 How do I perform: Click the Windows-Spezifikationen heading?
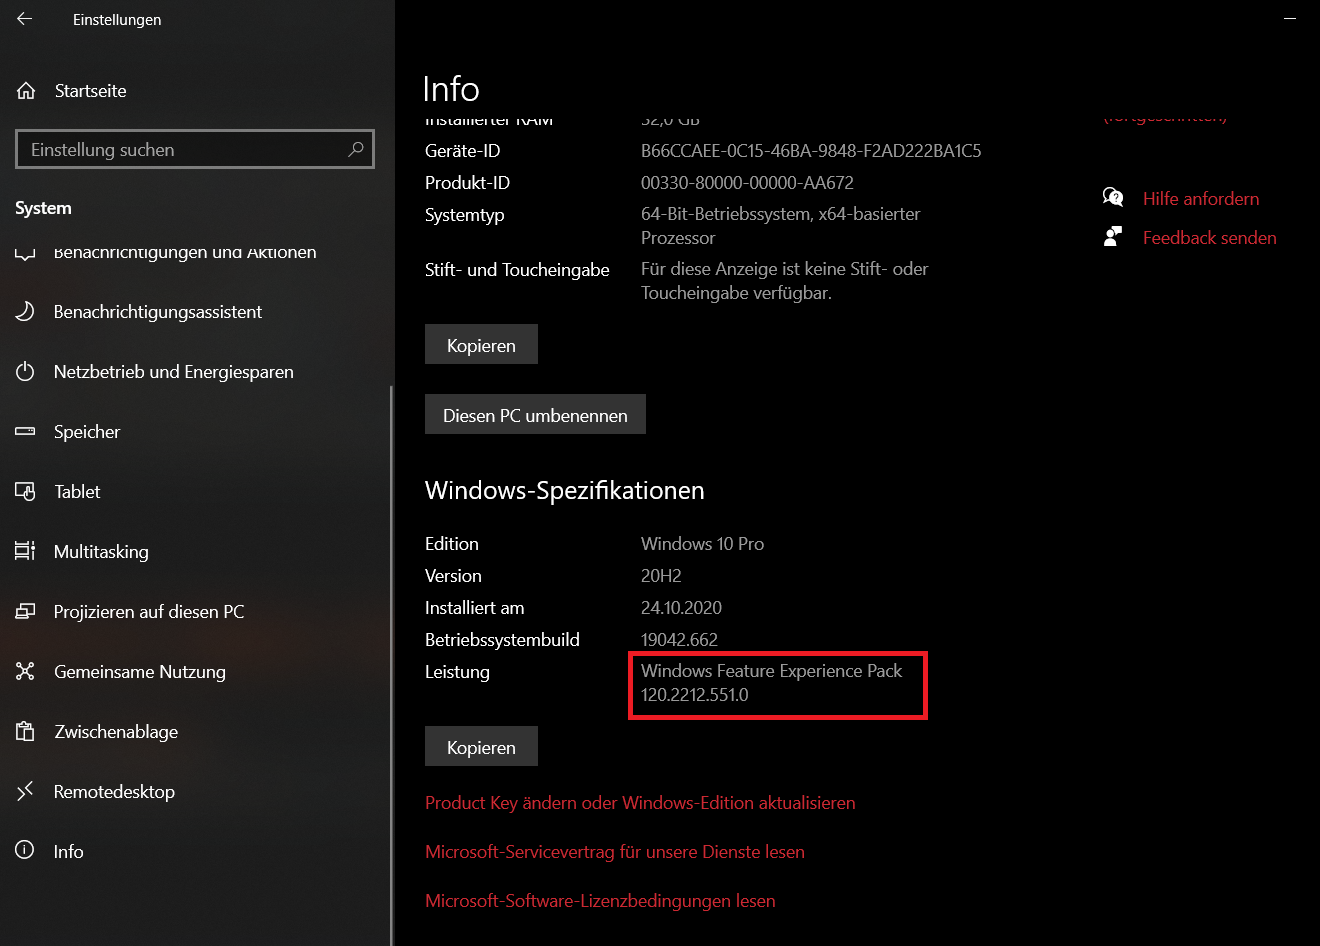pyautogui.click(x=565, y=491)
